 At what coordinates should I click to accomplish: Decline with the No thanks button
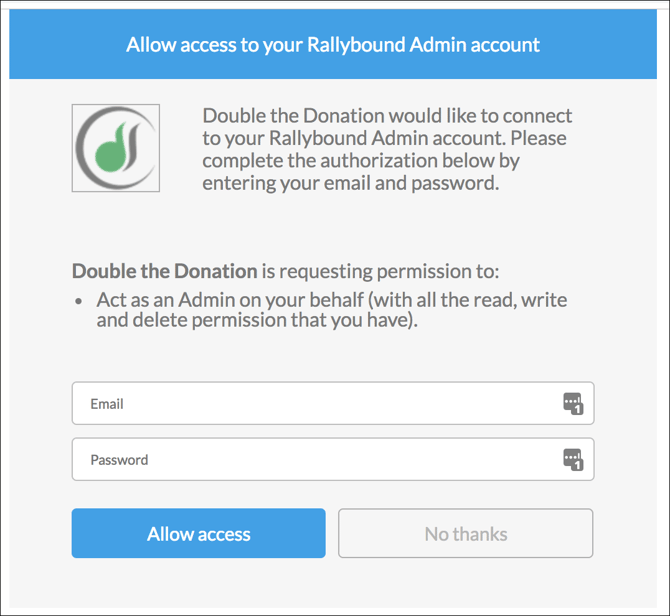[x=465, y=534]
